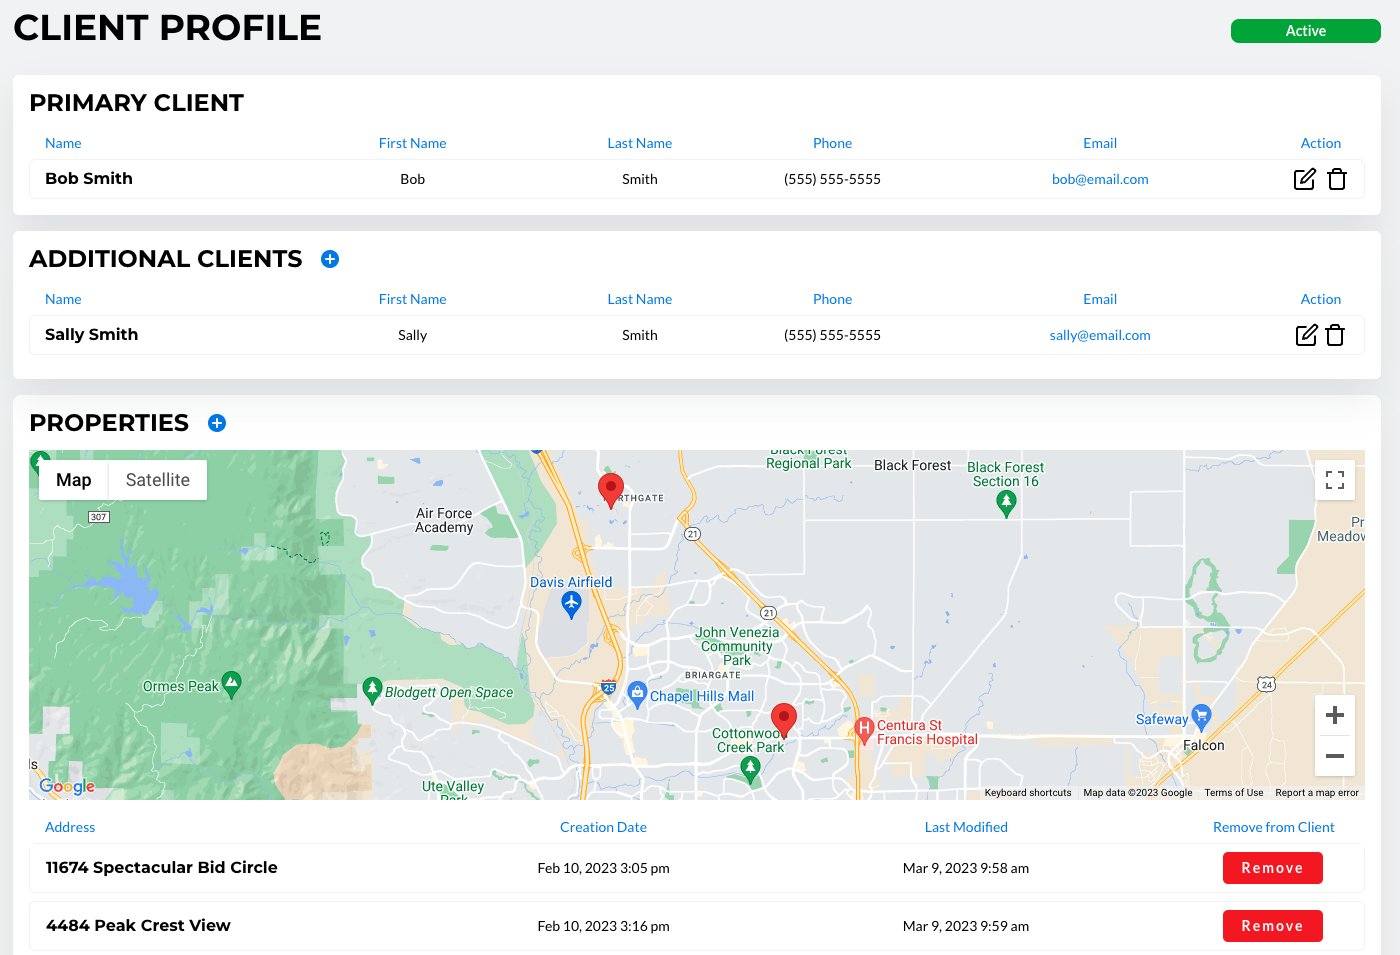Click the Air Force Academy map label
Screen dimensions: 1400x955
coord(444,520)
